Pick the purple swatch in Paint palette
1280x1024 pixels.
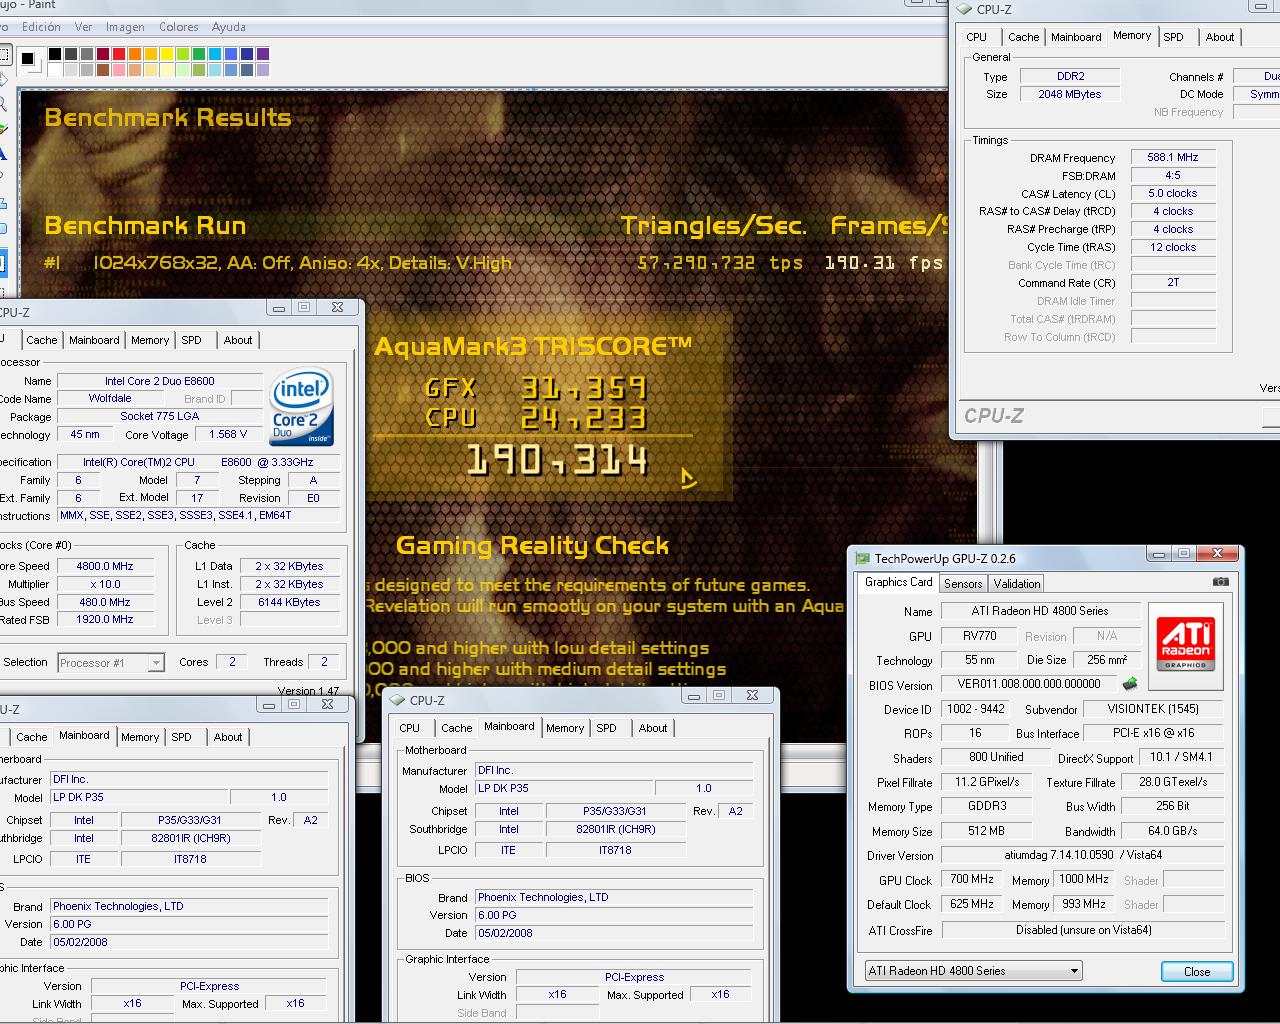click(263, 54)
